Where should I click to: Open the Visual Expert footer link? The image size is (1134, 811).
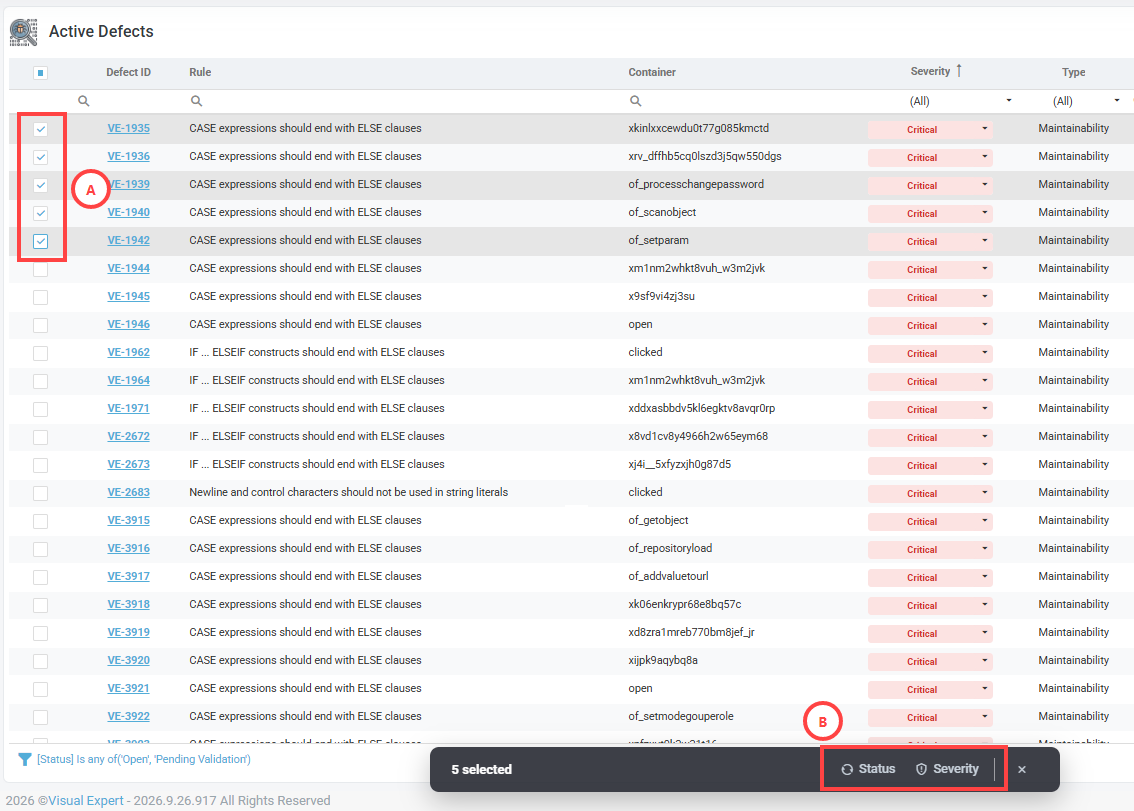[x=85, y=801]
